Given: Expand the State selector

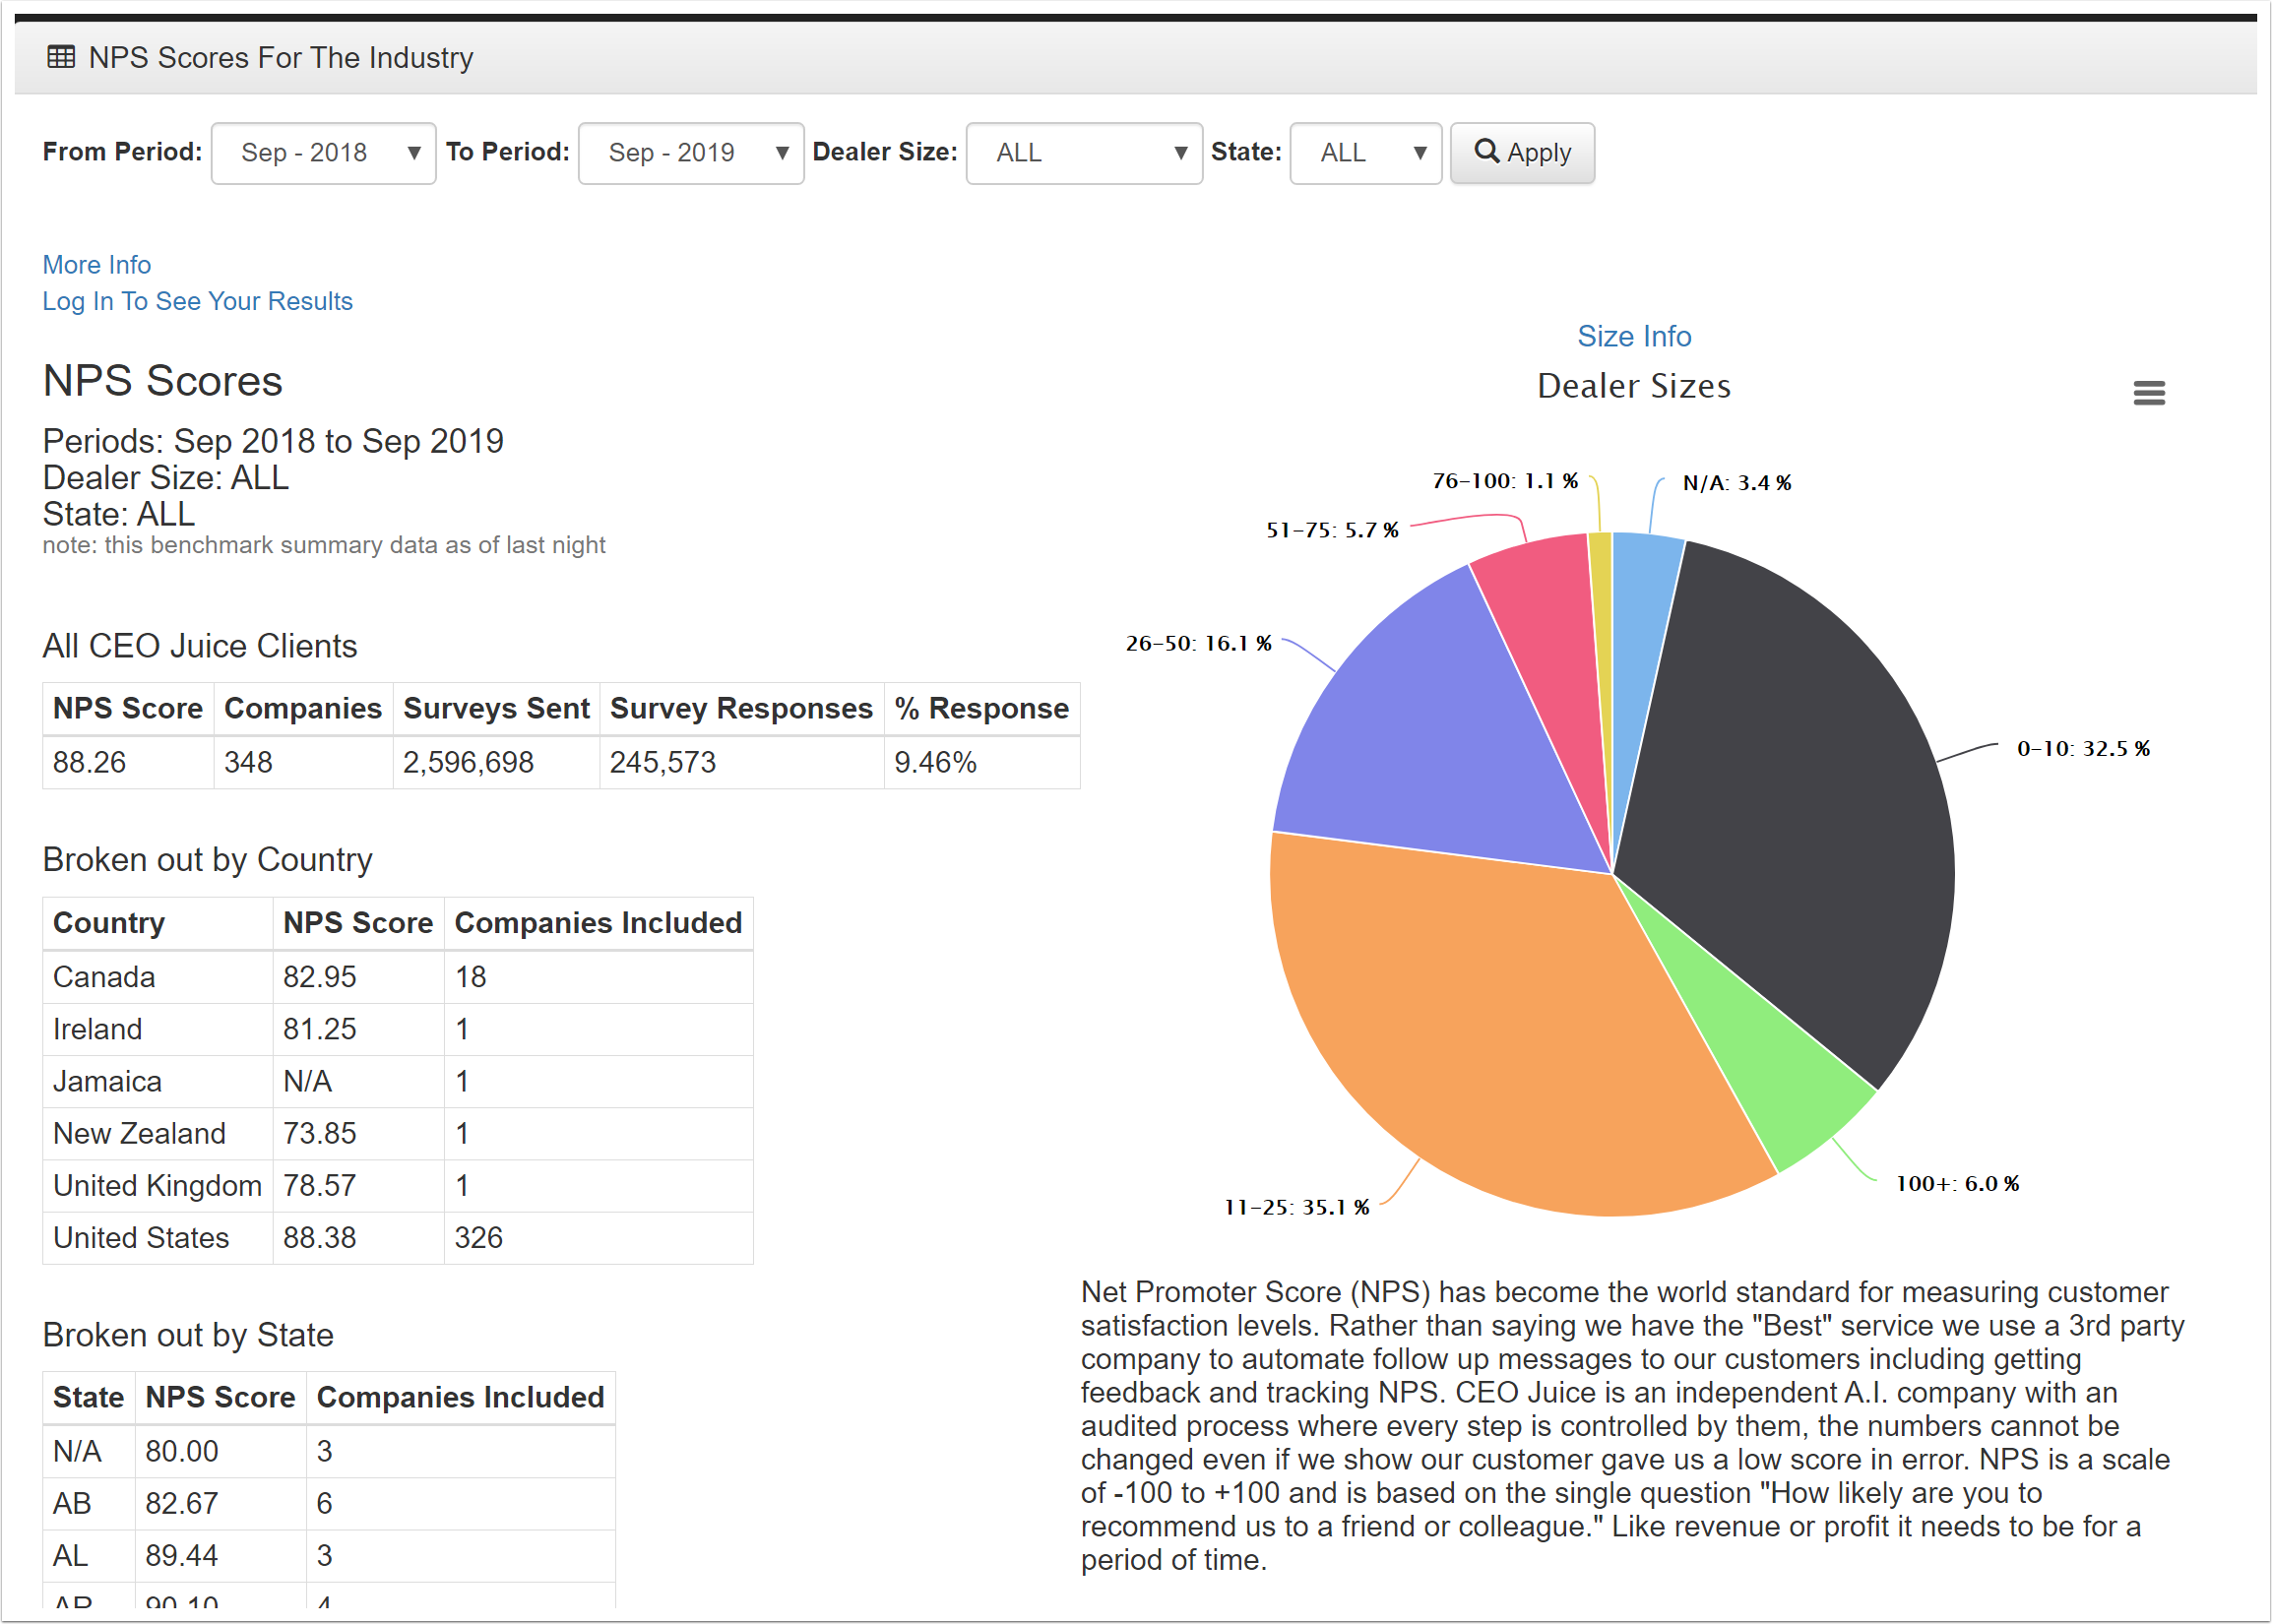Looking at the screenshot, I should (x=1365, y=153).
